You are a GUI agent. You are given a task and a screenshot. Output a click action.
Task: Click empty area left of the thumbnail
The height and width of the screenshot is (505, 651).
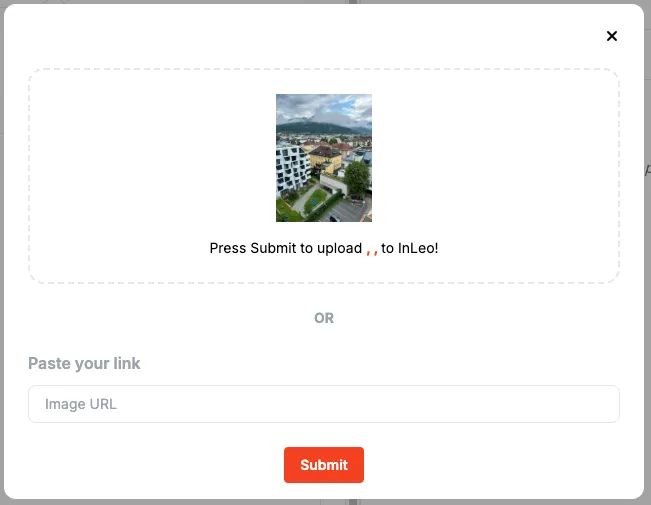[x=154, y=158]
